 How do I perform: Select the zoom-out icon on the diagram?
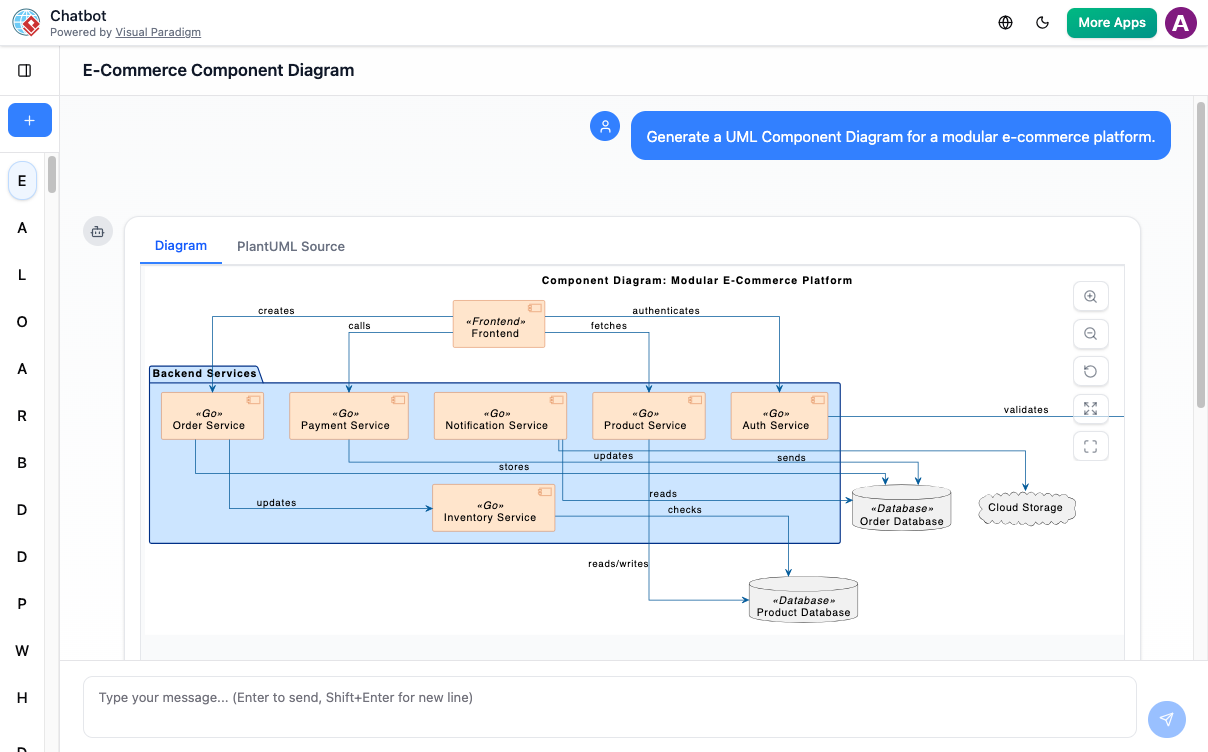tap(1090, 333)
